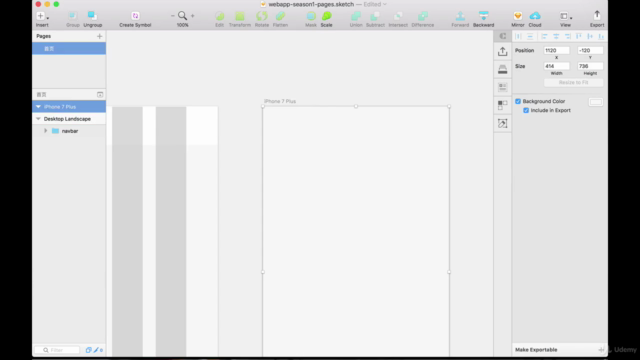
Task: Click the Backward arrange icon
Action: pyautogui.click(x=484, y=16)
